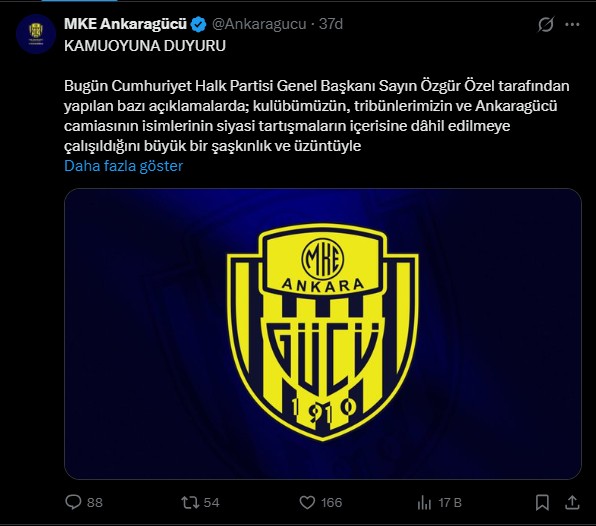Screen dimensions: 596x526
Task: Open the MKE Ankaragücü profile avatar
Action: [36, 34]
